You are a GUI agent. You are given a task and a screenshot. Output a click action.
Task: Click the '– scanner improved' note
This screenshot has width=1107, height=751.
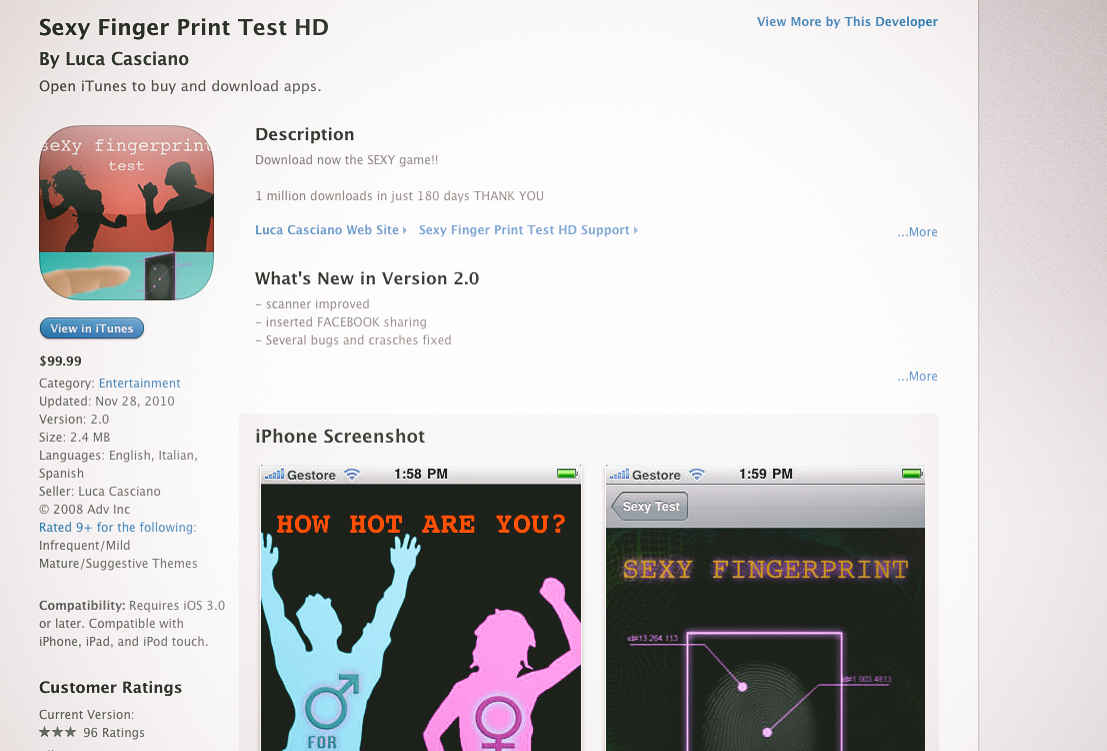(312, 304)
